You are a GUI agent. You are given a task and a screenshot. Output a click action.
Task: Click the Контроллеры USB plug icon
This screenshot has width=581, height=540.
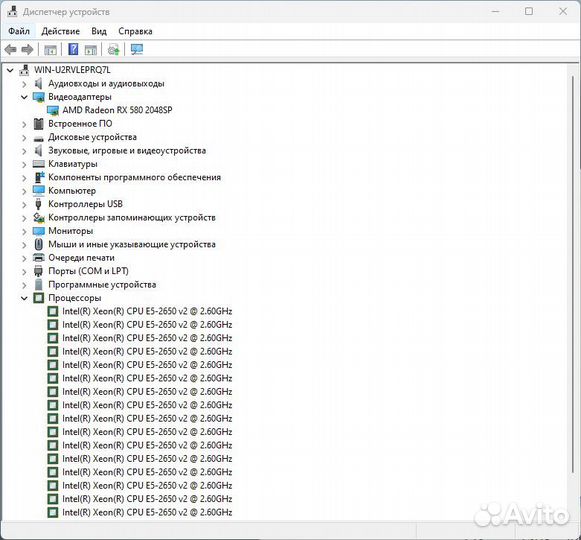click(x=38, y=204)
